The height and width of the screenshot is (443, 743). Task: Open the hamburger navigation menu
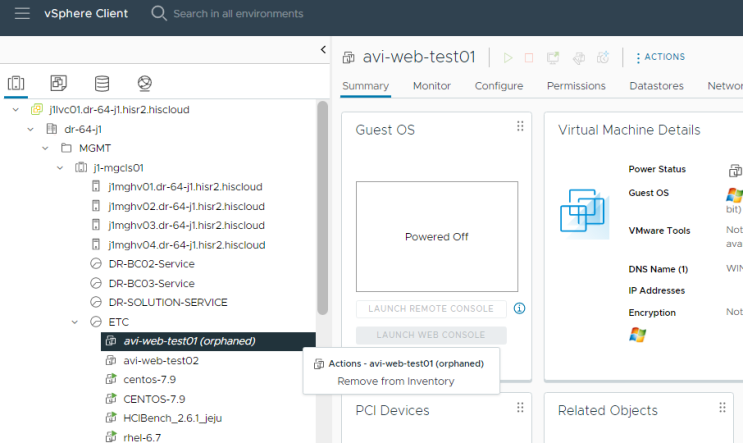point(22,14)
